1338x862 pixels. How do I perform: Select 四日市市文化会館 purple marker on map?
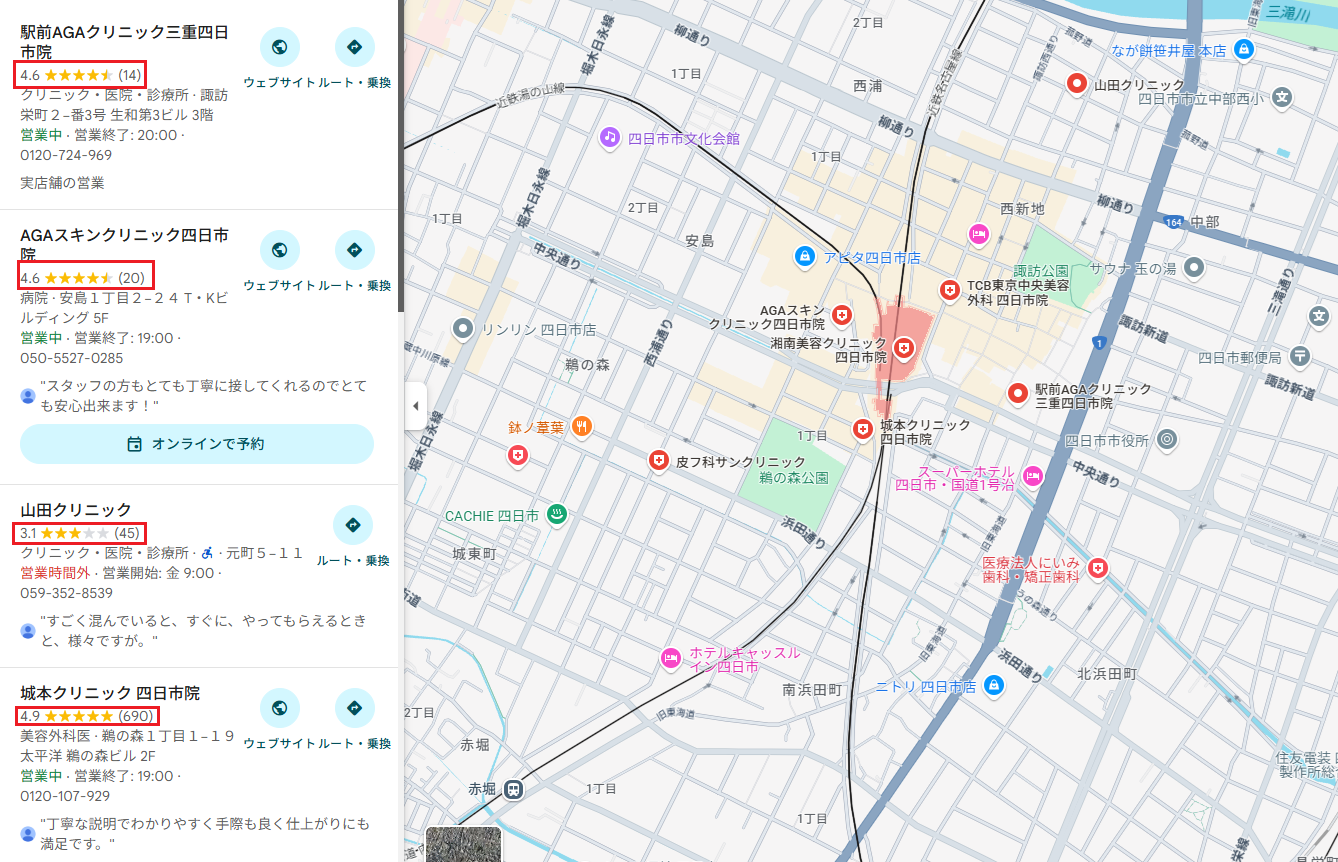point(610,137)
